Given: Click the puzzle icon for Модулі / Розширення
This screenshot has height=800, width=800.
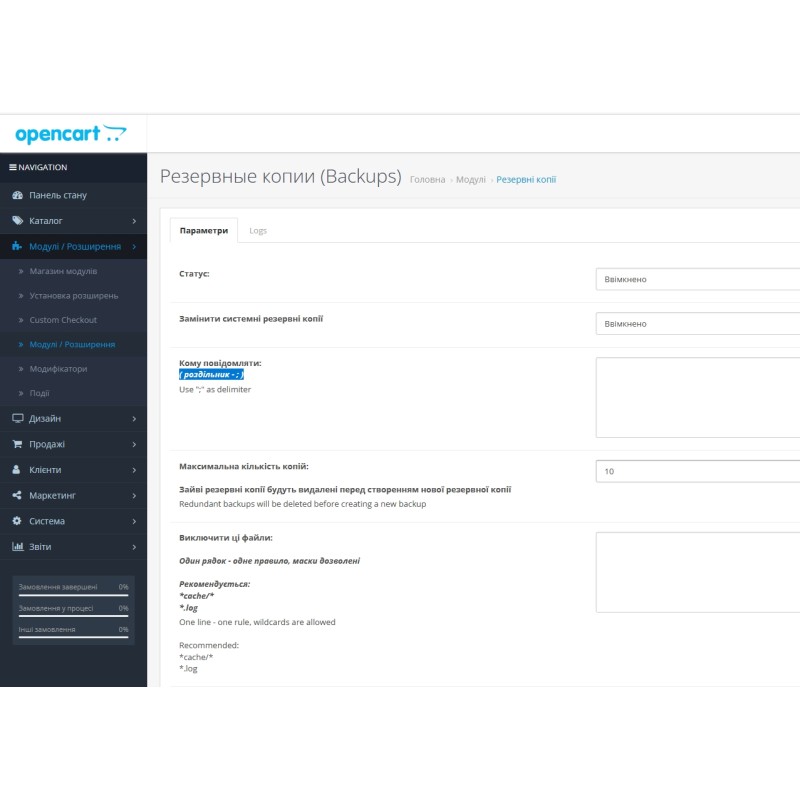Looking at the screenshot, I should point(17,246).
